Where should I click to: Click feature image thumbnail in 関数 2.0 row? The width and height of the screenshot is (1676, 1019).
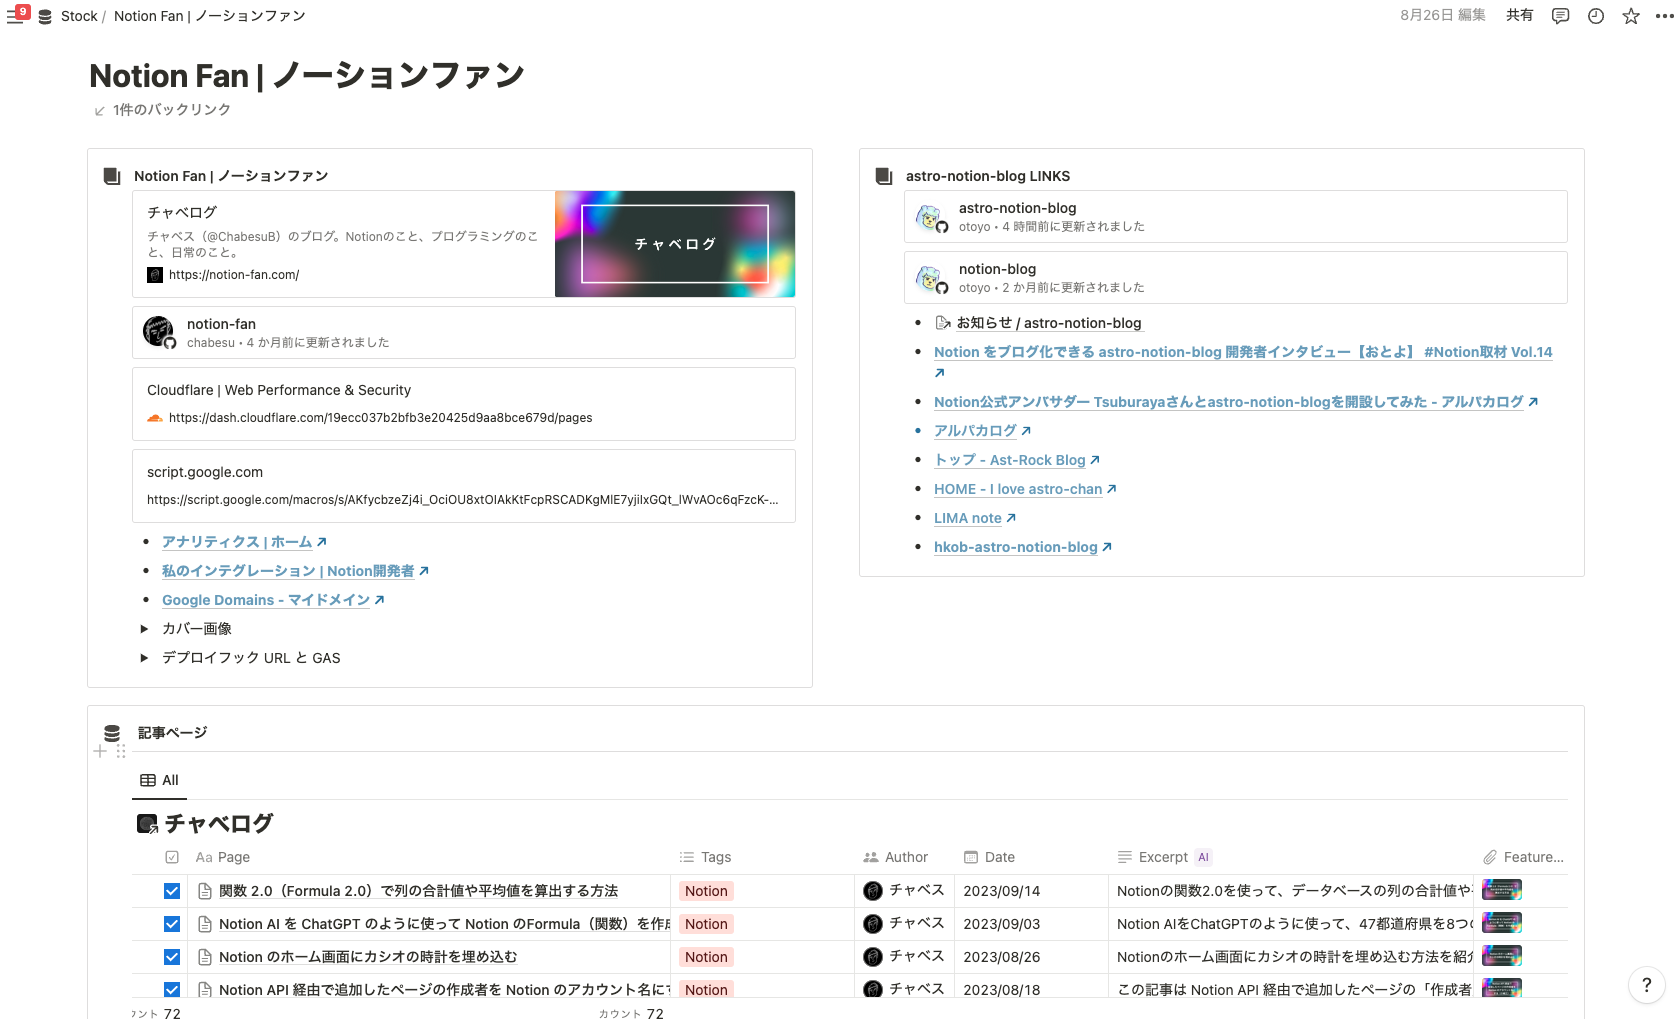[1501, 890]
